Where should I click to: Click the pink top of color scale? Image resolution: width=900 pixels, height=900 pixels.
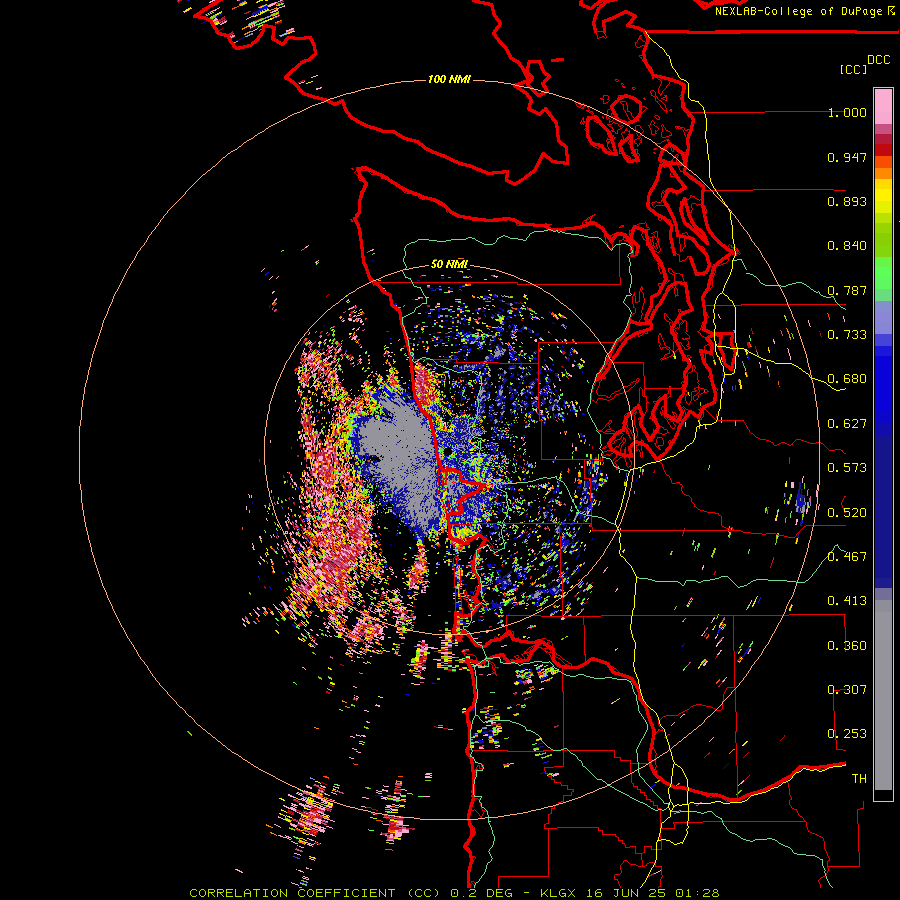883,107
